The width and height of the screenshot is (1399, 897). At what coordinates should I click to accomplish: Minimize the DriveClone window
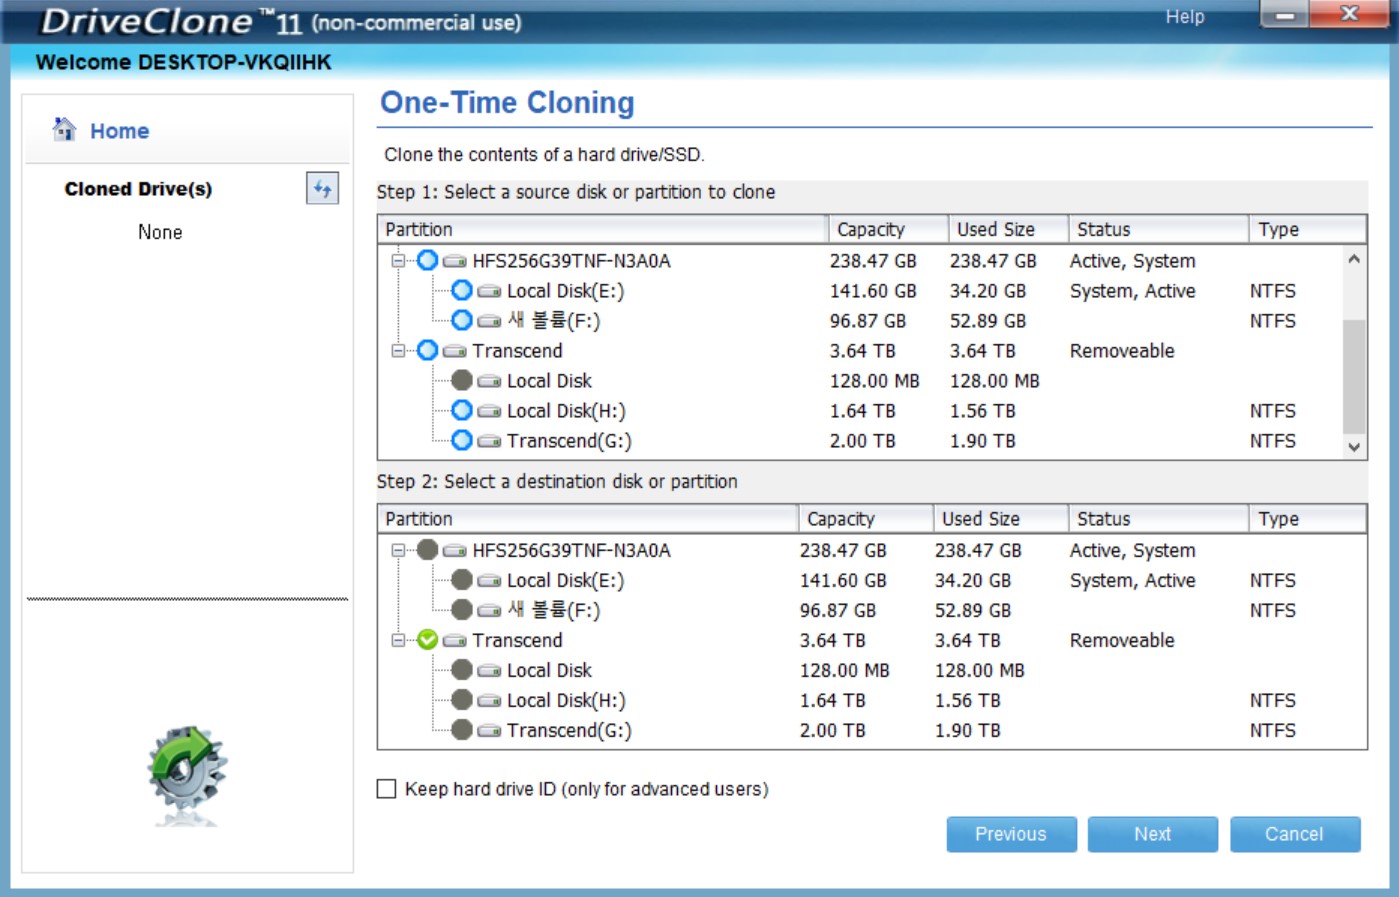click(x=1285, y=14)
